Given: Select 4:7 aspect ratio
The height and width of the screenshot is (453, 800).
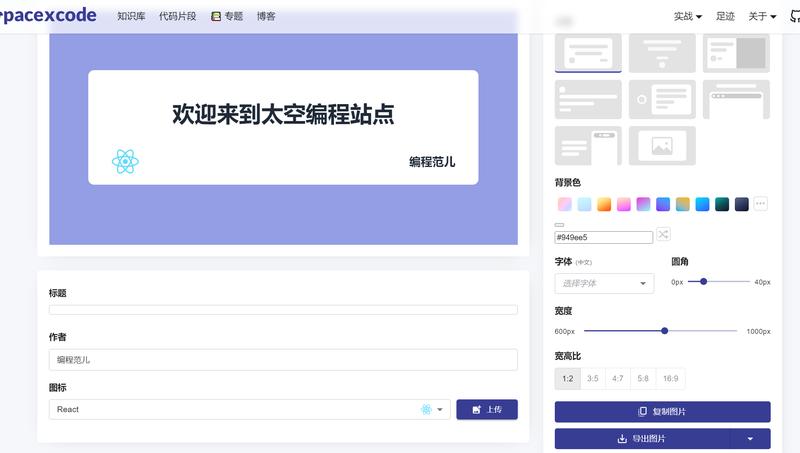Looking at the screenshot, I should coord(618,379).
